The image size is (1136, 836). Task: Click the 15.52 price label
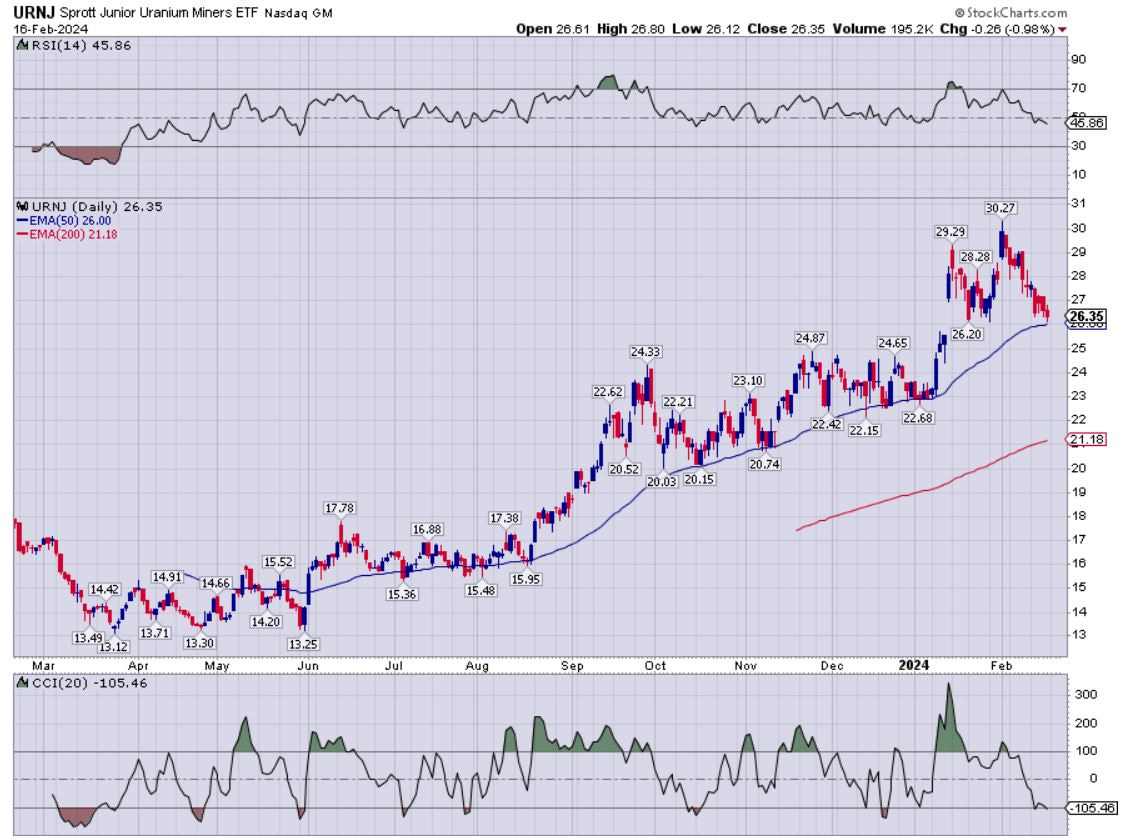point(278,561)
